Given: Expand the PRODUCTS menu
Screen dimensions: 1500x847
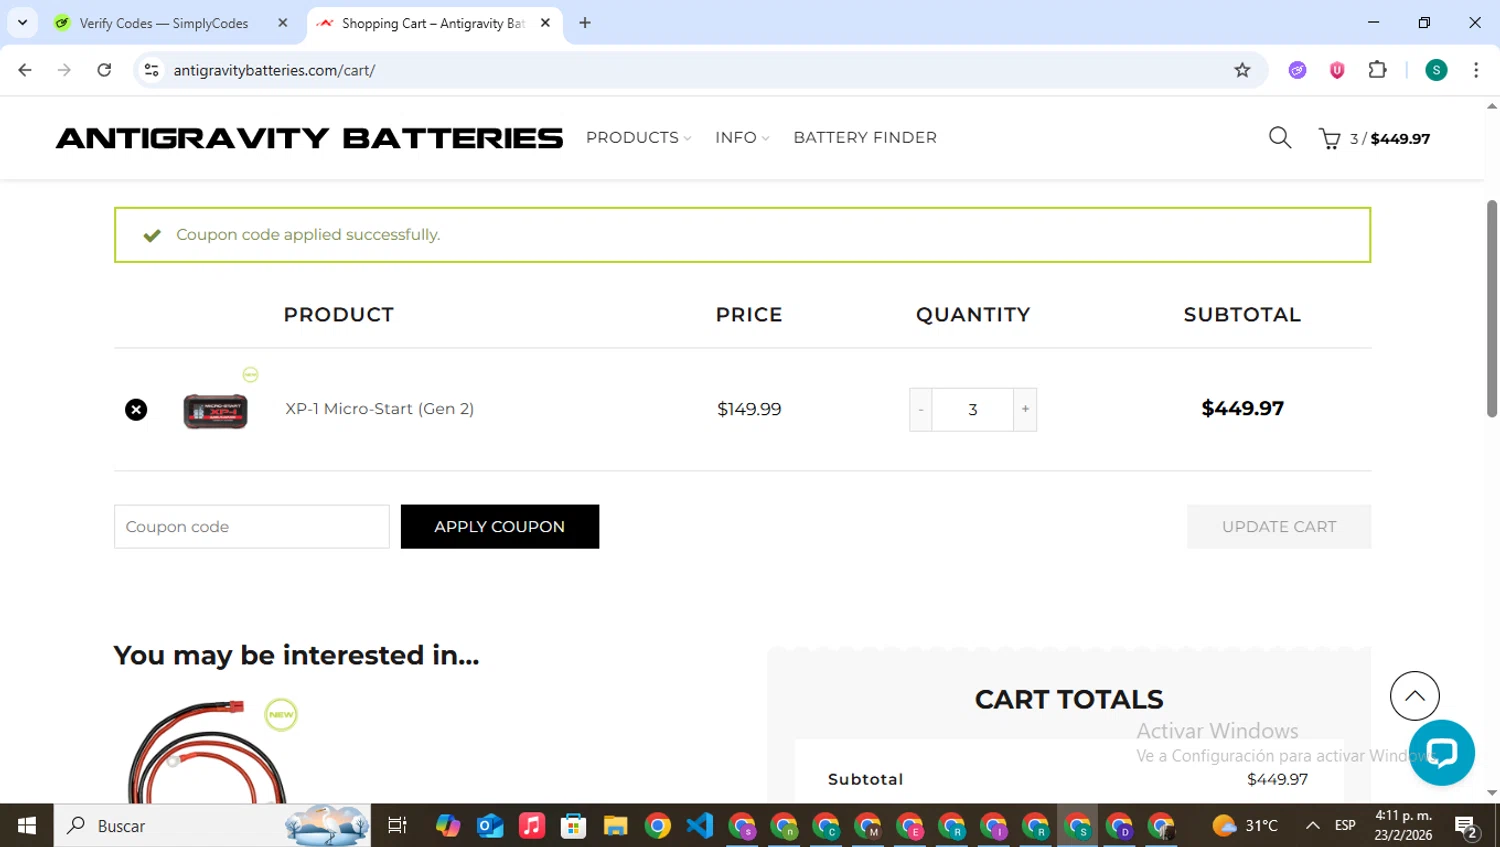Looking at the screenshot, I should pos(638,138).
